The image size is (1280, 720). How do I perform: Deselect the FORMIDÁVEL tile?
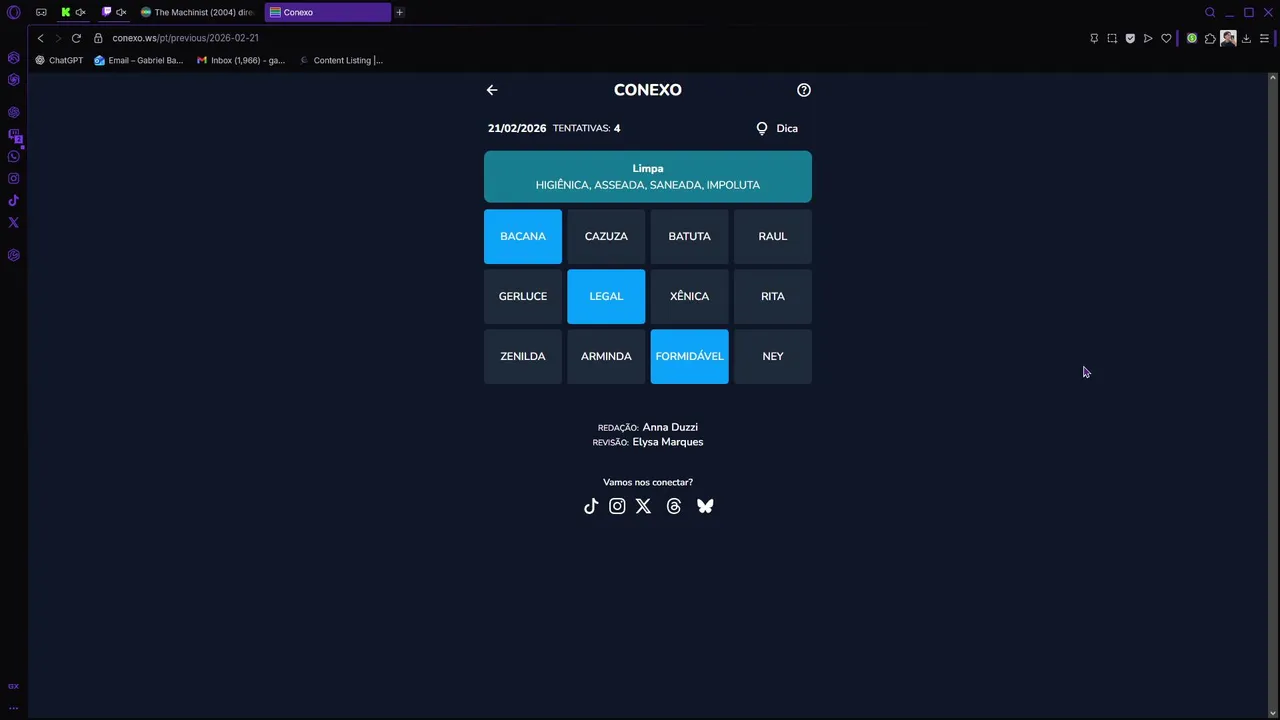(x=690, y=356)
